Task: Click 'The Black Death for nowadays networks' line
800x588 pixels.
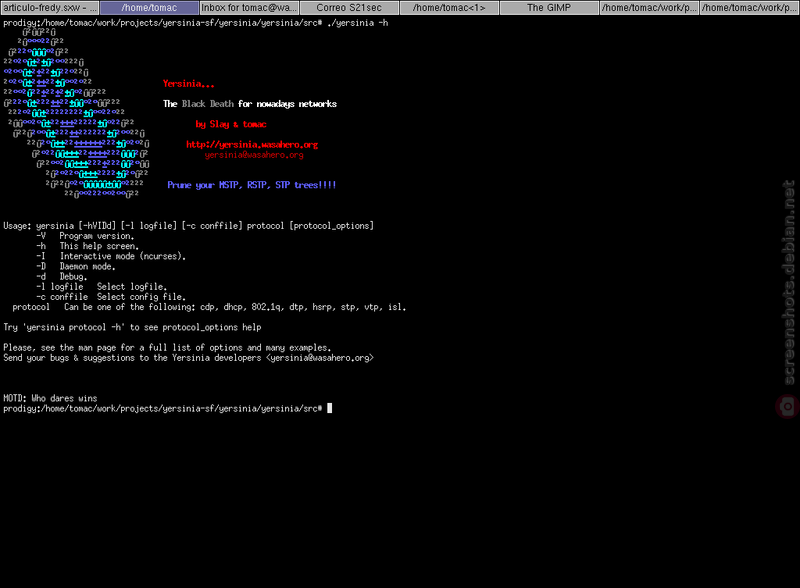Action: point(249,104)
